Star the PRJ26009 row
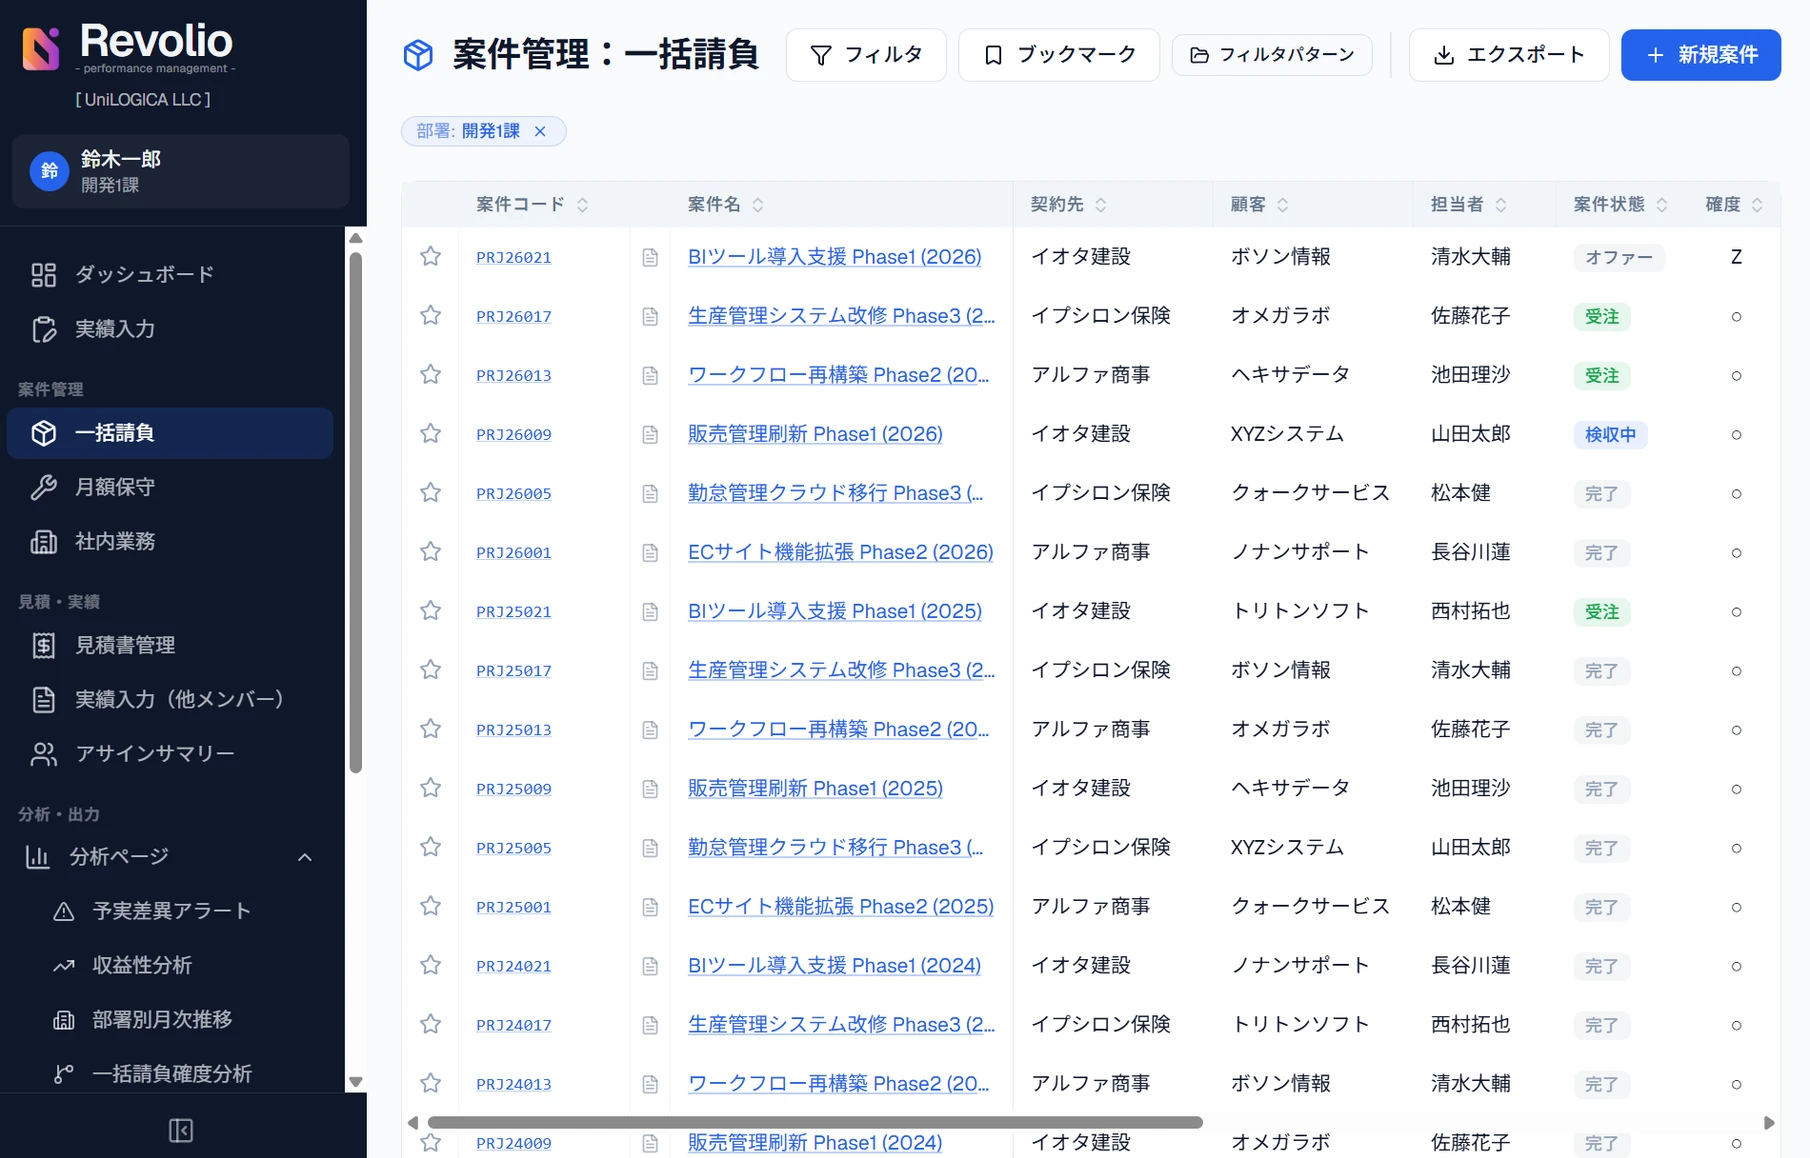 tap(430, 433)
